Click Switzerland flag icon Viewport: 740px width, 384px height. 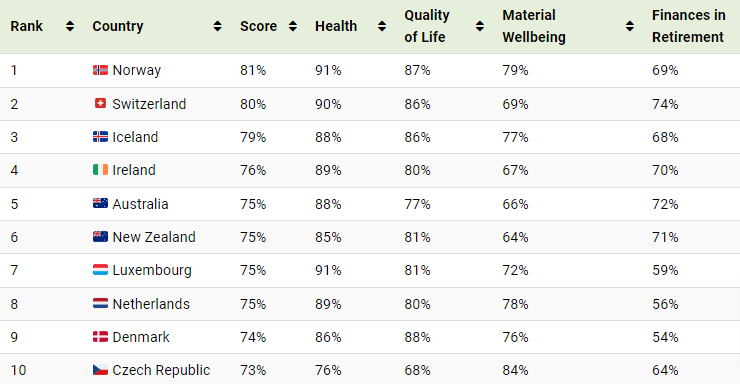(100, 103)
